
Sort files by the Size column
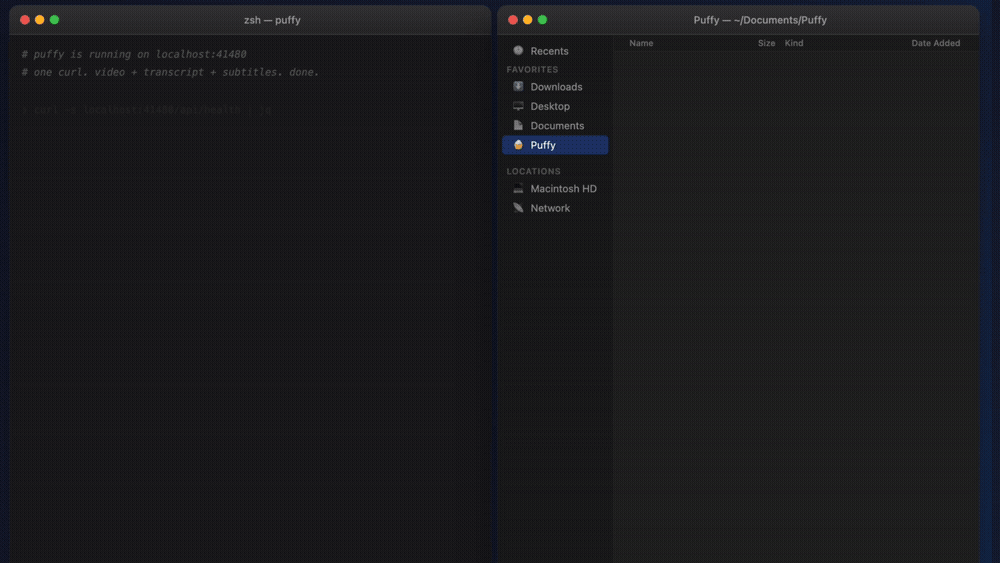[x=766, y=43]
